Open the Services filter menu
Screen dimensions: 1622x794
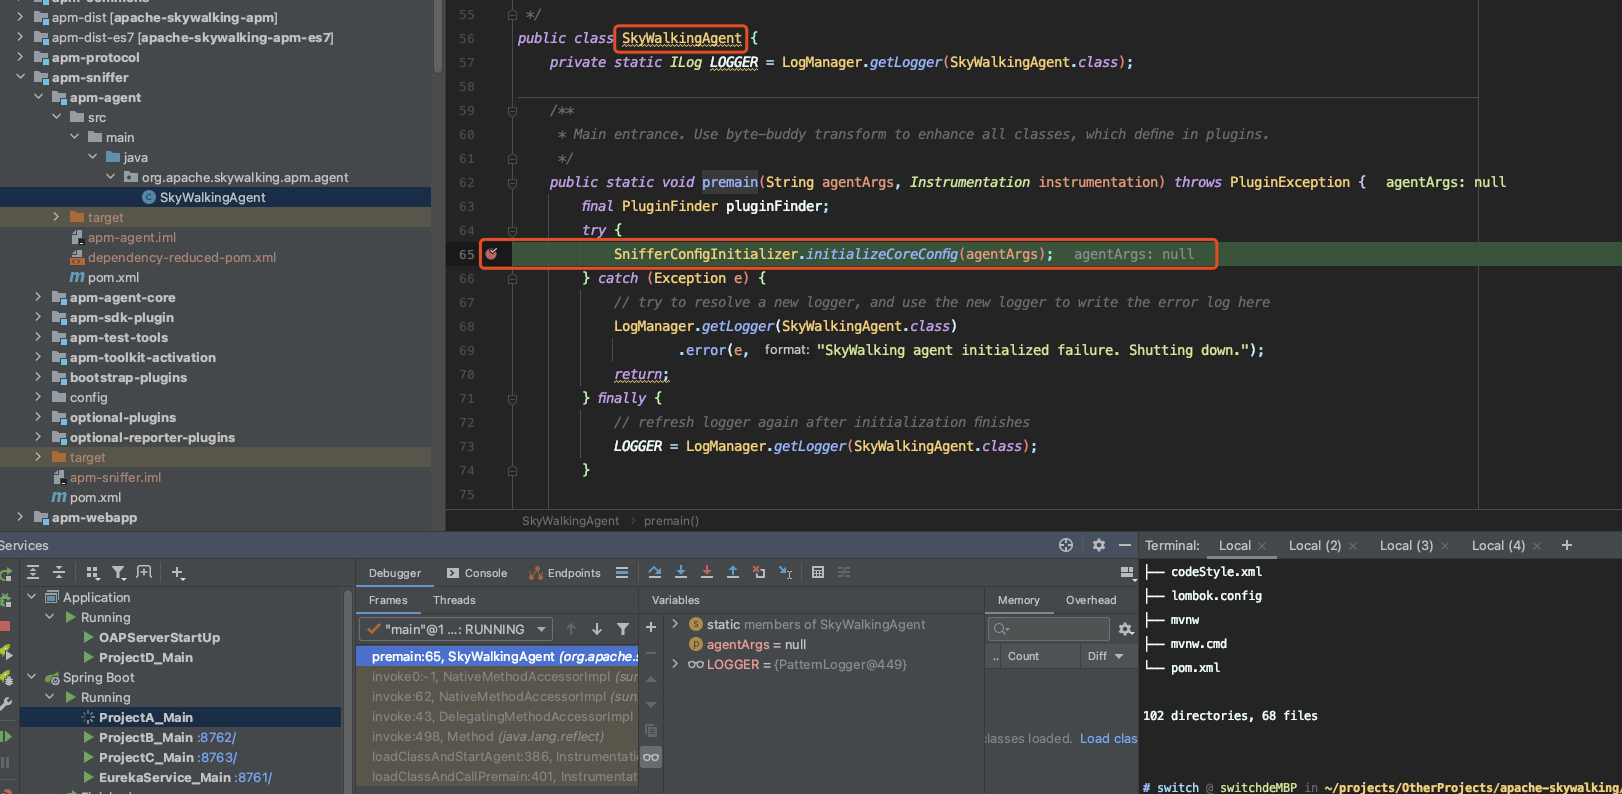tap(119, 572)
